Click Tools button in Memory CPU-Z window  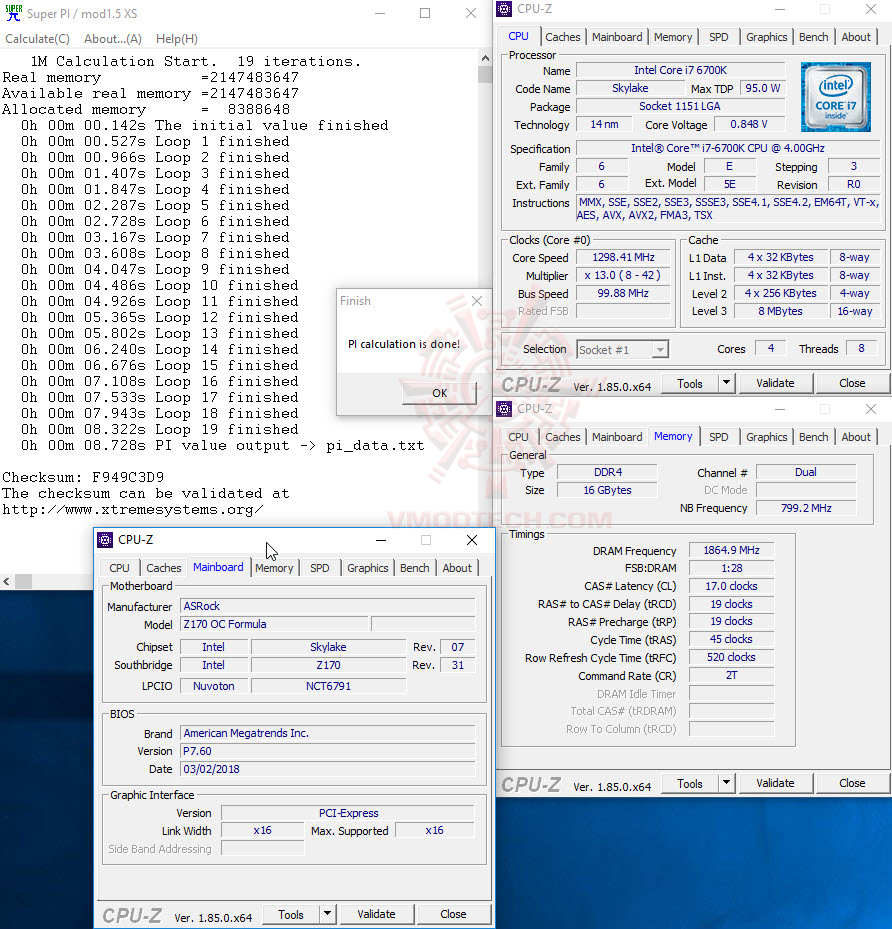click(x=689, y=784)
